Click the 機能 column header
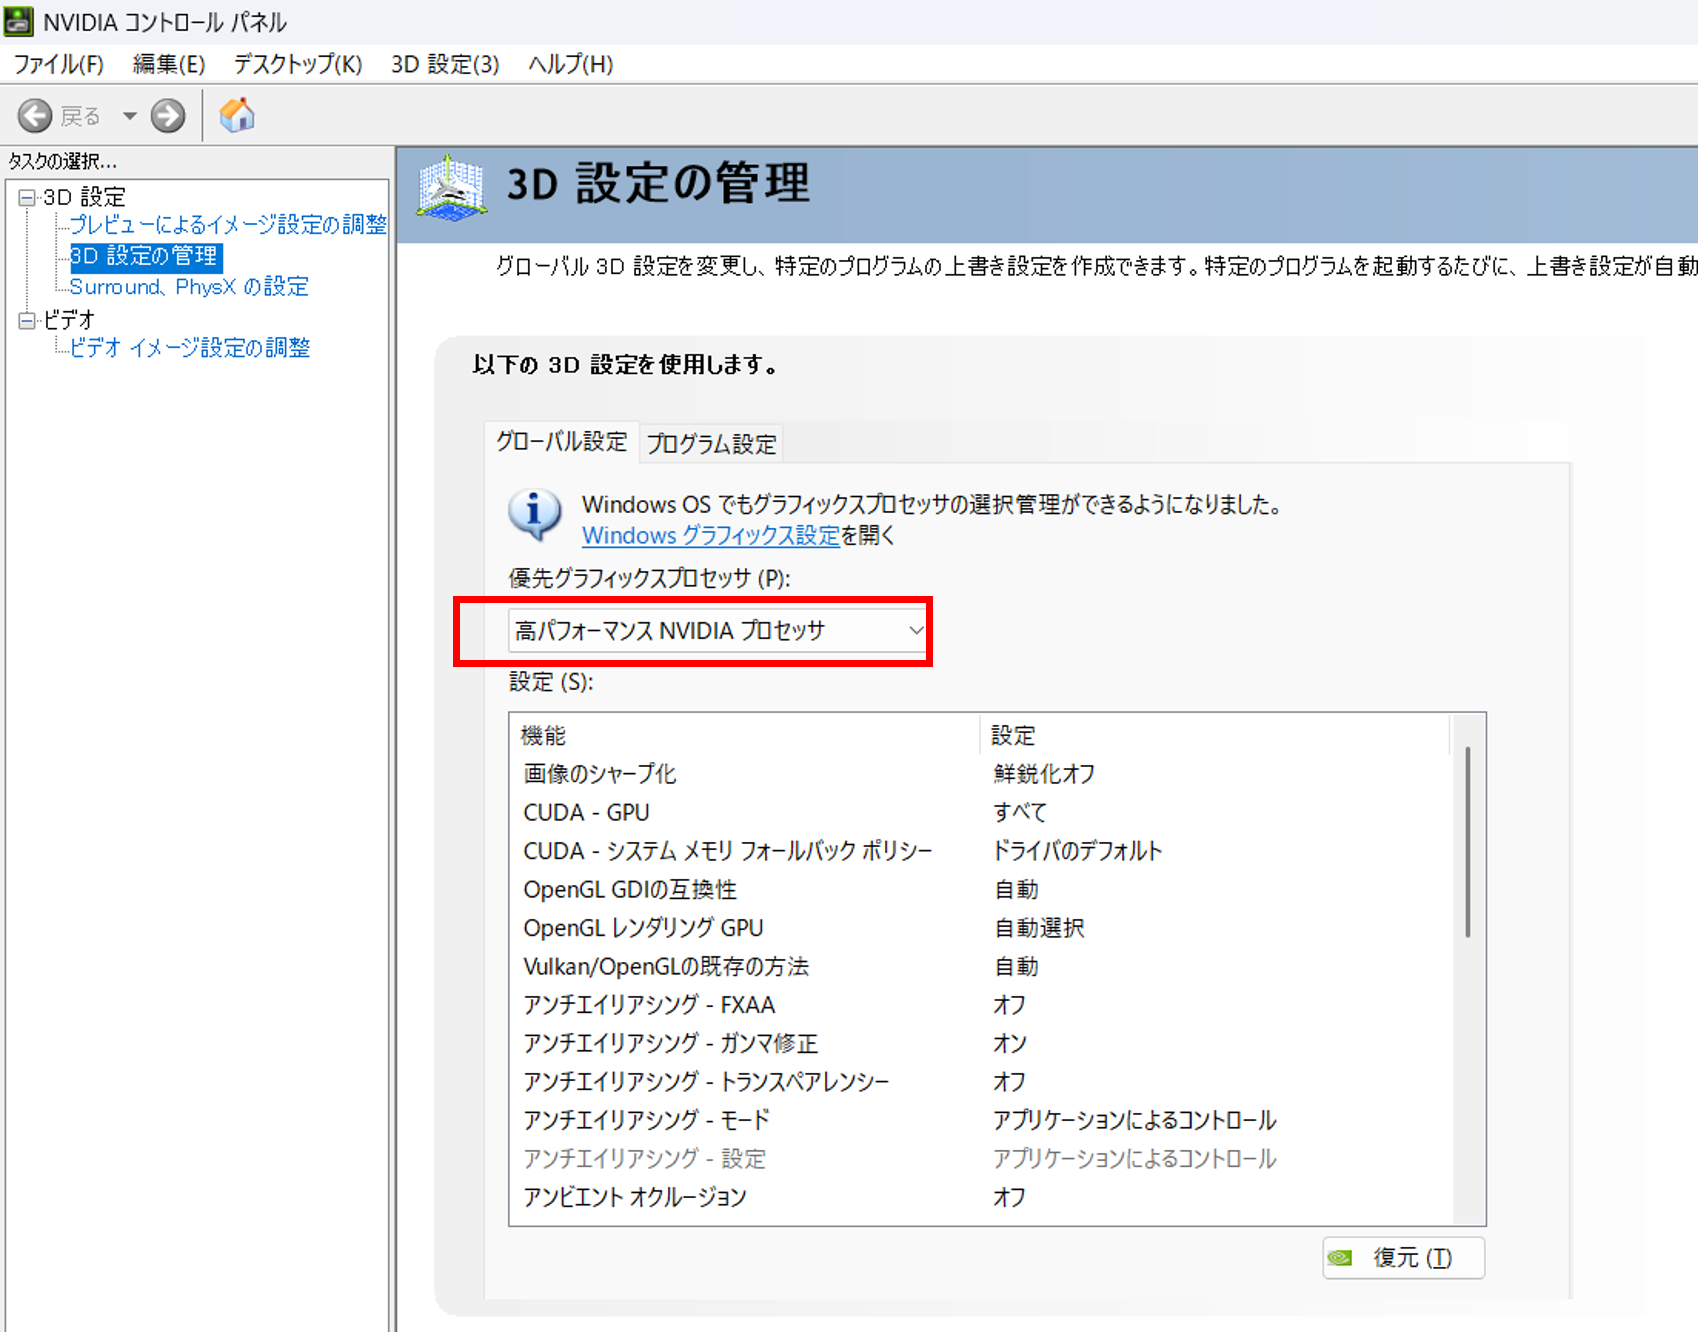Screen dimensions: 1698x1332 coord(744,735)
